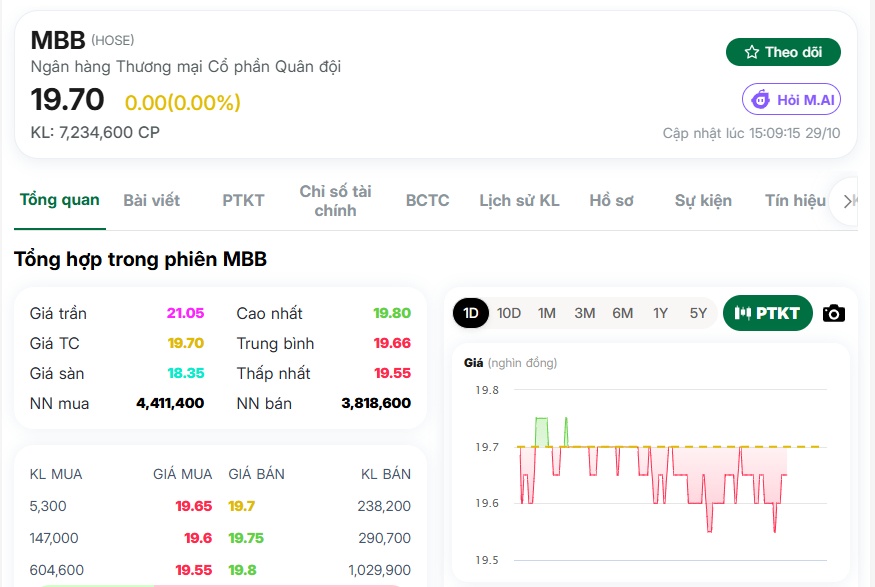Open the Lịch sử KL tab
Image resolution: width=875 pixels, height=587 pixels.
[x=520, y=200]
